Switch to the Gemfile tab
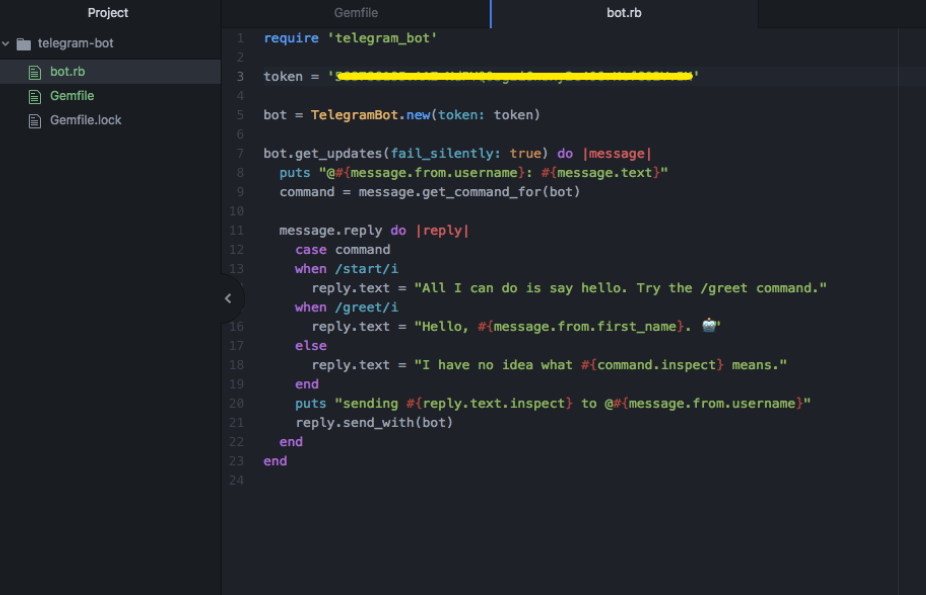 click(355, 13)
